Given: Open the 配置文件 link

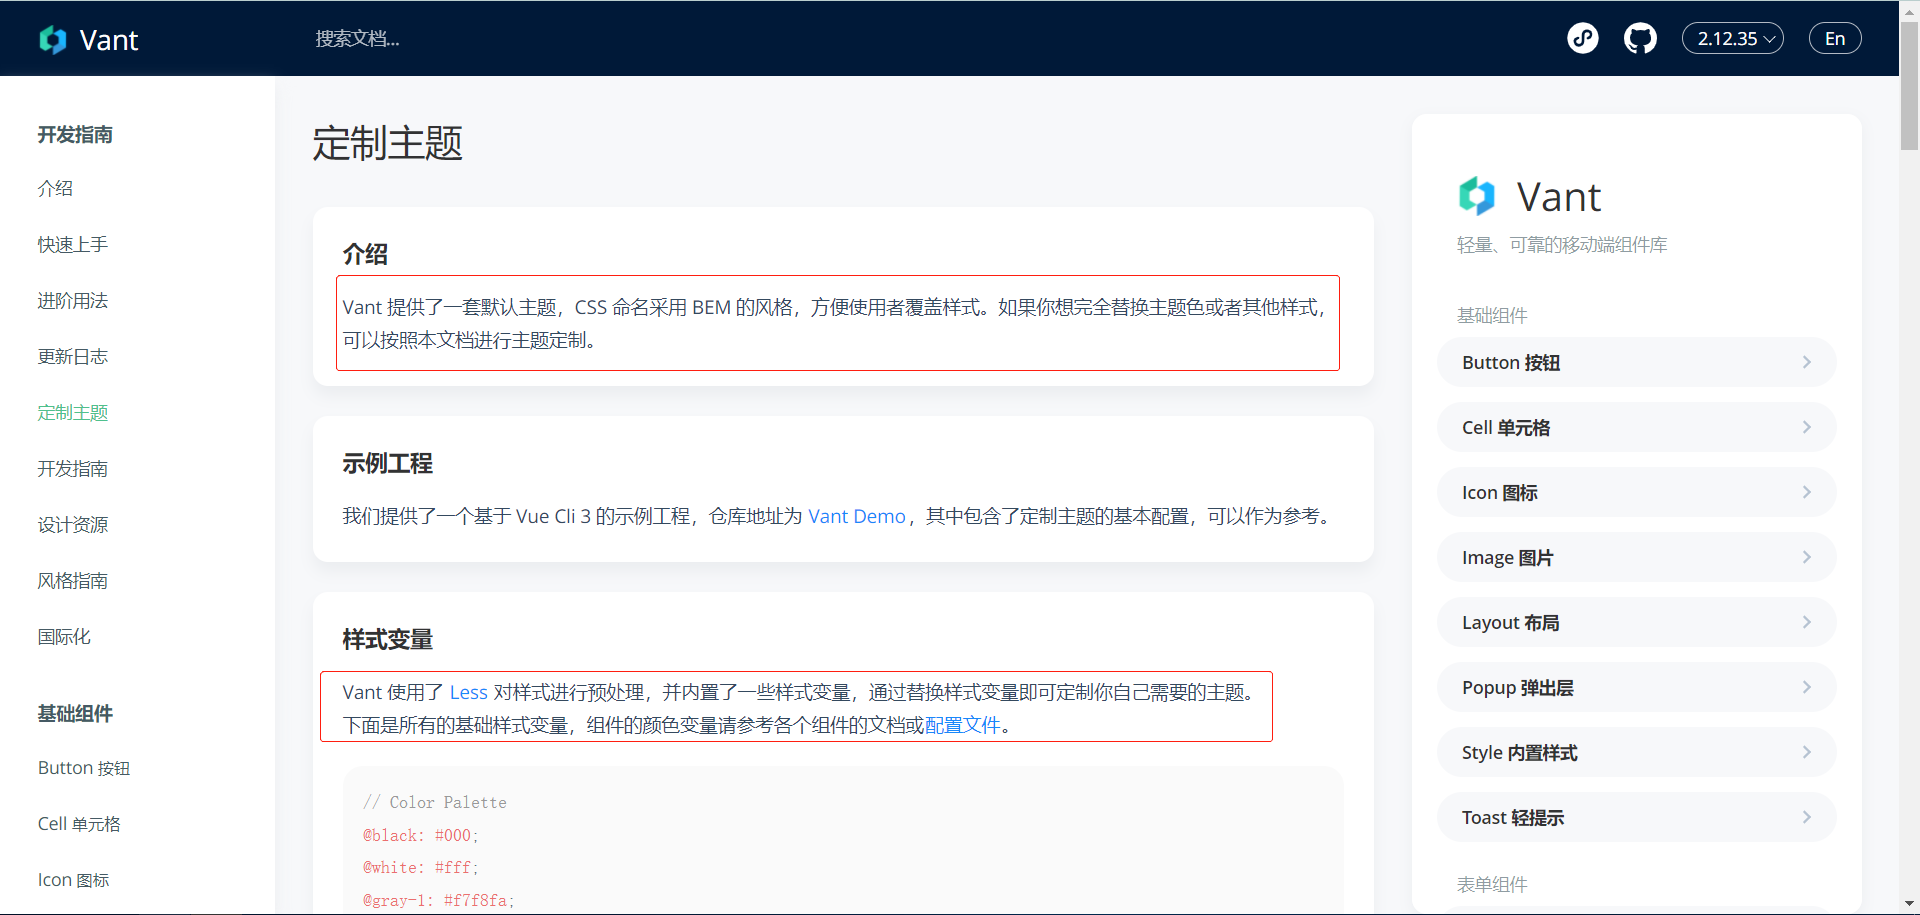Looking at the screenshot, I should (x=963, y=725).
